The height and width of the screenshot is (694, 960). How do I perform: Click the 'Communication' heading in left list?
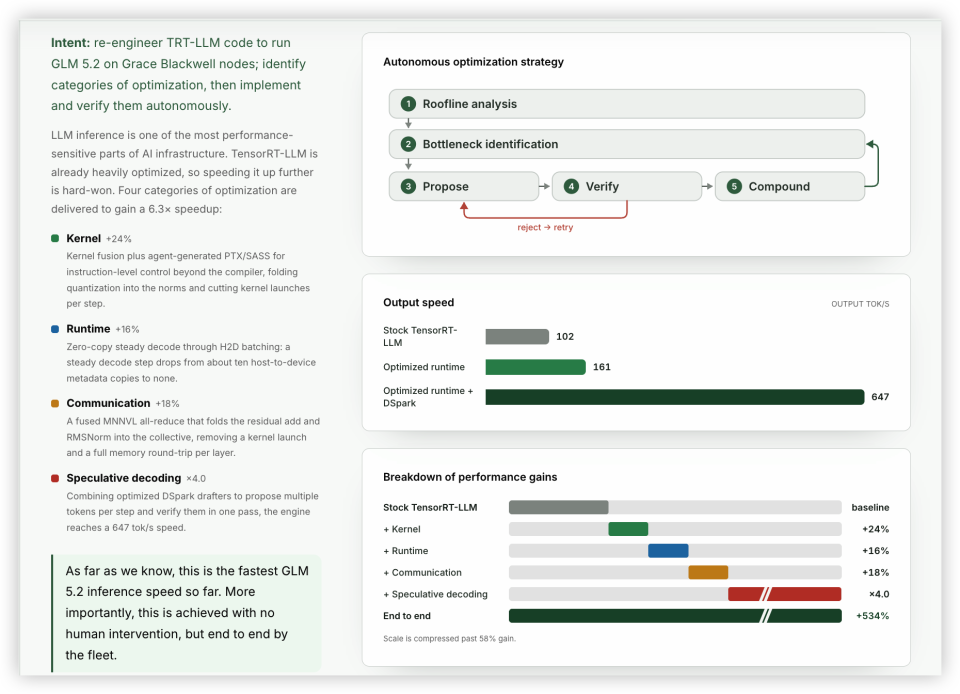(108, 403)
